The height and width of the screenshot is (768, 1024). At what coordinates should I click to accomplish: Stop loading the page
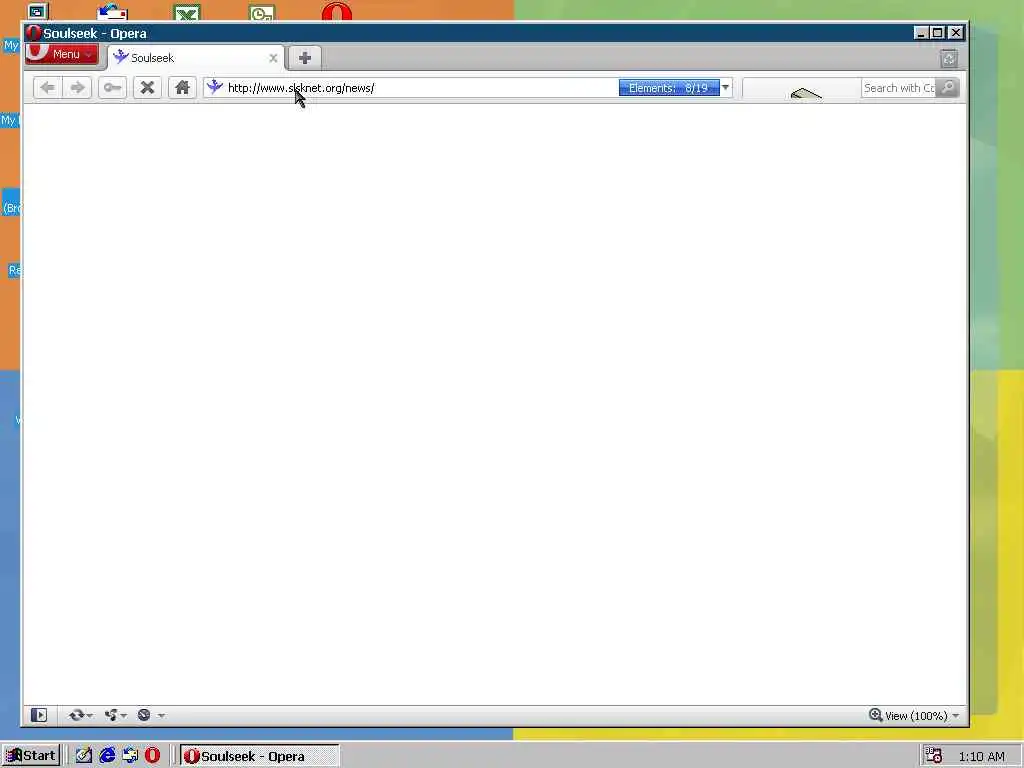(147, 88)
